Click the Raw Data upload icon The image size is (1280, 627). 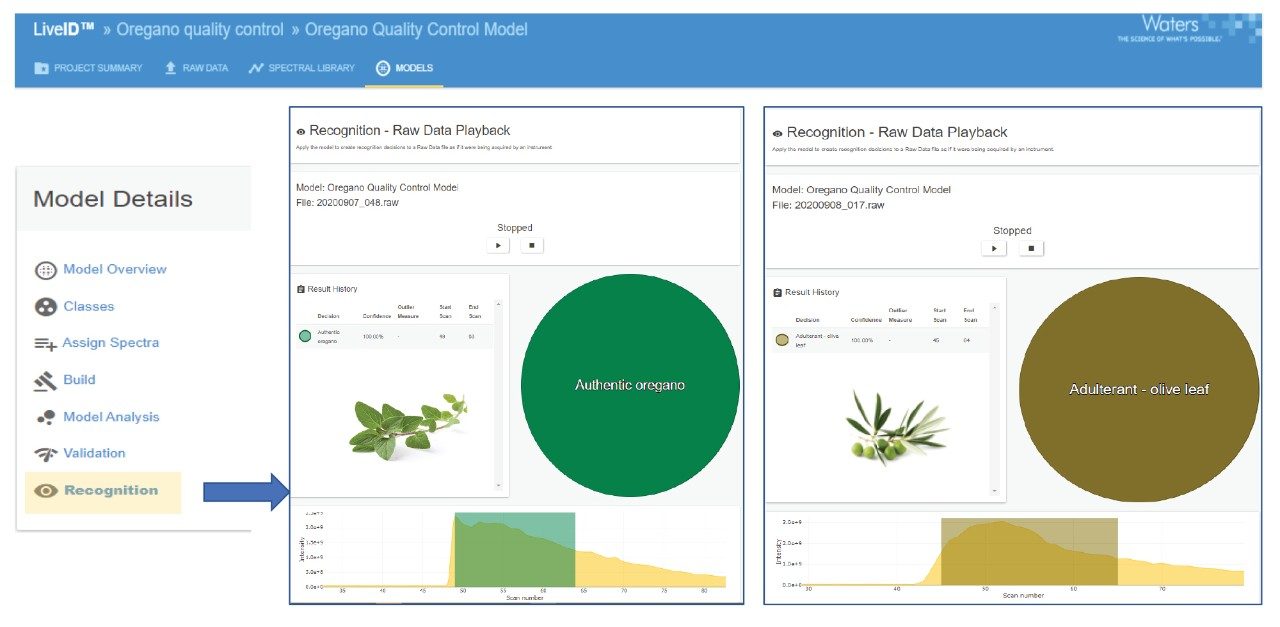coord(171,68)
